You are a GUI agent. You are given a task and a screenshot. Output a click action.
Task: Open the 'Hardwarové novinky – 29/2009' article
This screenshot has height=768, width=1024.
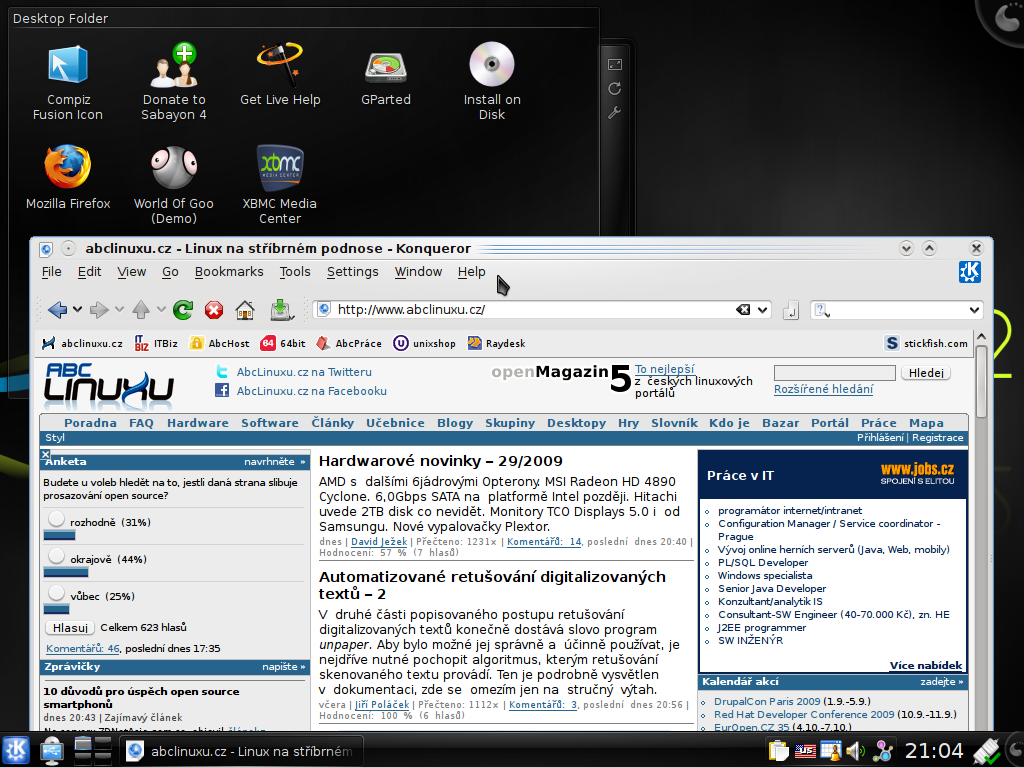[x=441, y=461]
